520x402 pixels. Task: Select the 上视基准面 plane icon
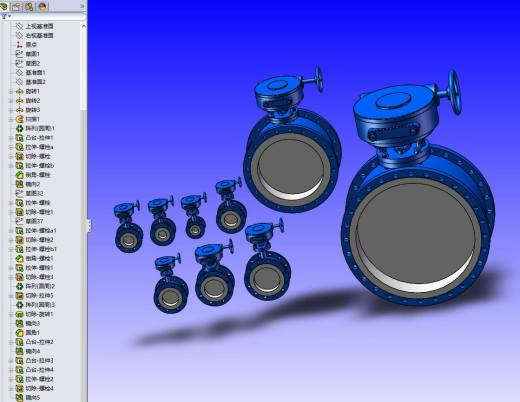coord(19,26)
